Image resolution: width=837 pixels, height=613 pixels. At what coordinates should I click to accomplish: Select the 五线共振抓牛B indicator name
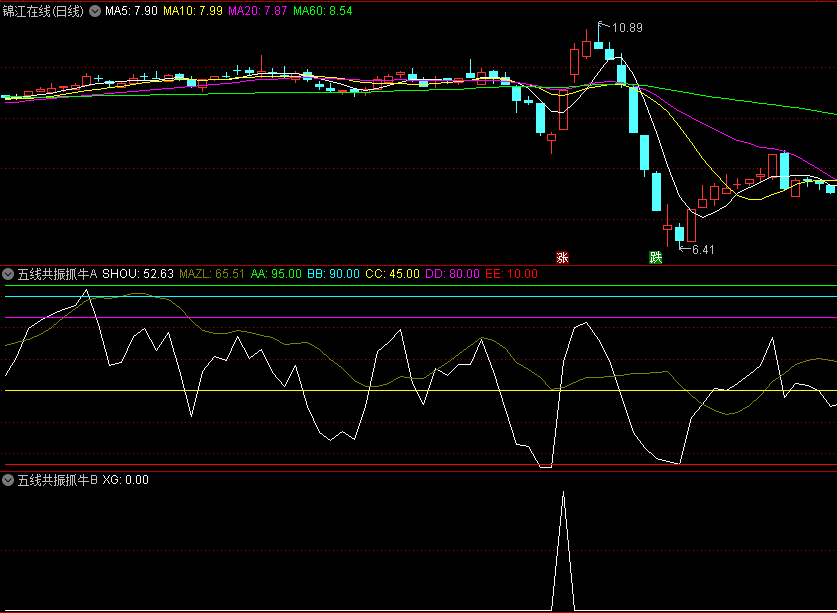pyautogui.click(x=57, y=480)
